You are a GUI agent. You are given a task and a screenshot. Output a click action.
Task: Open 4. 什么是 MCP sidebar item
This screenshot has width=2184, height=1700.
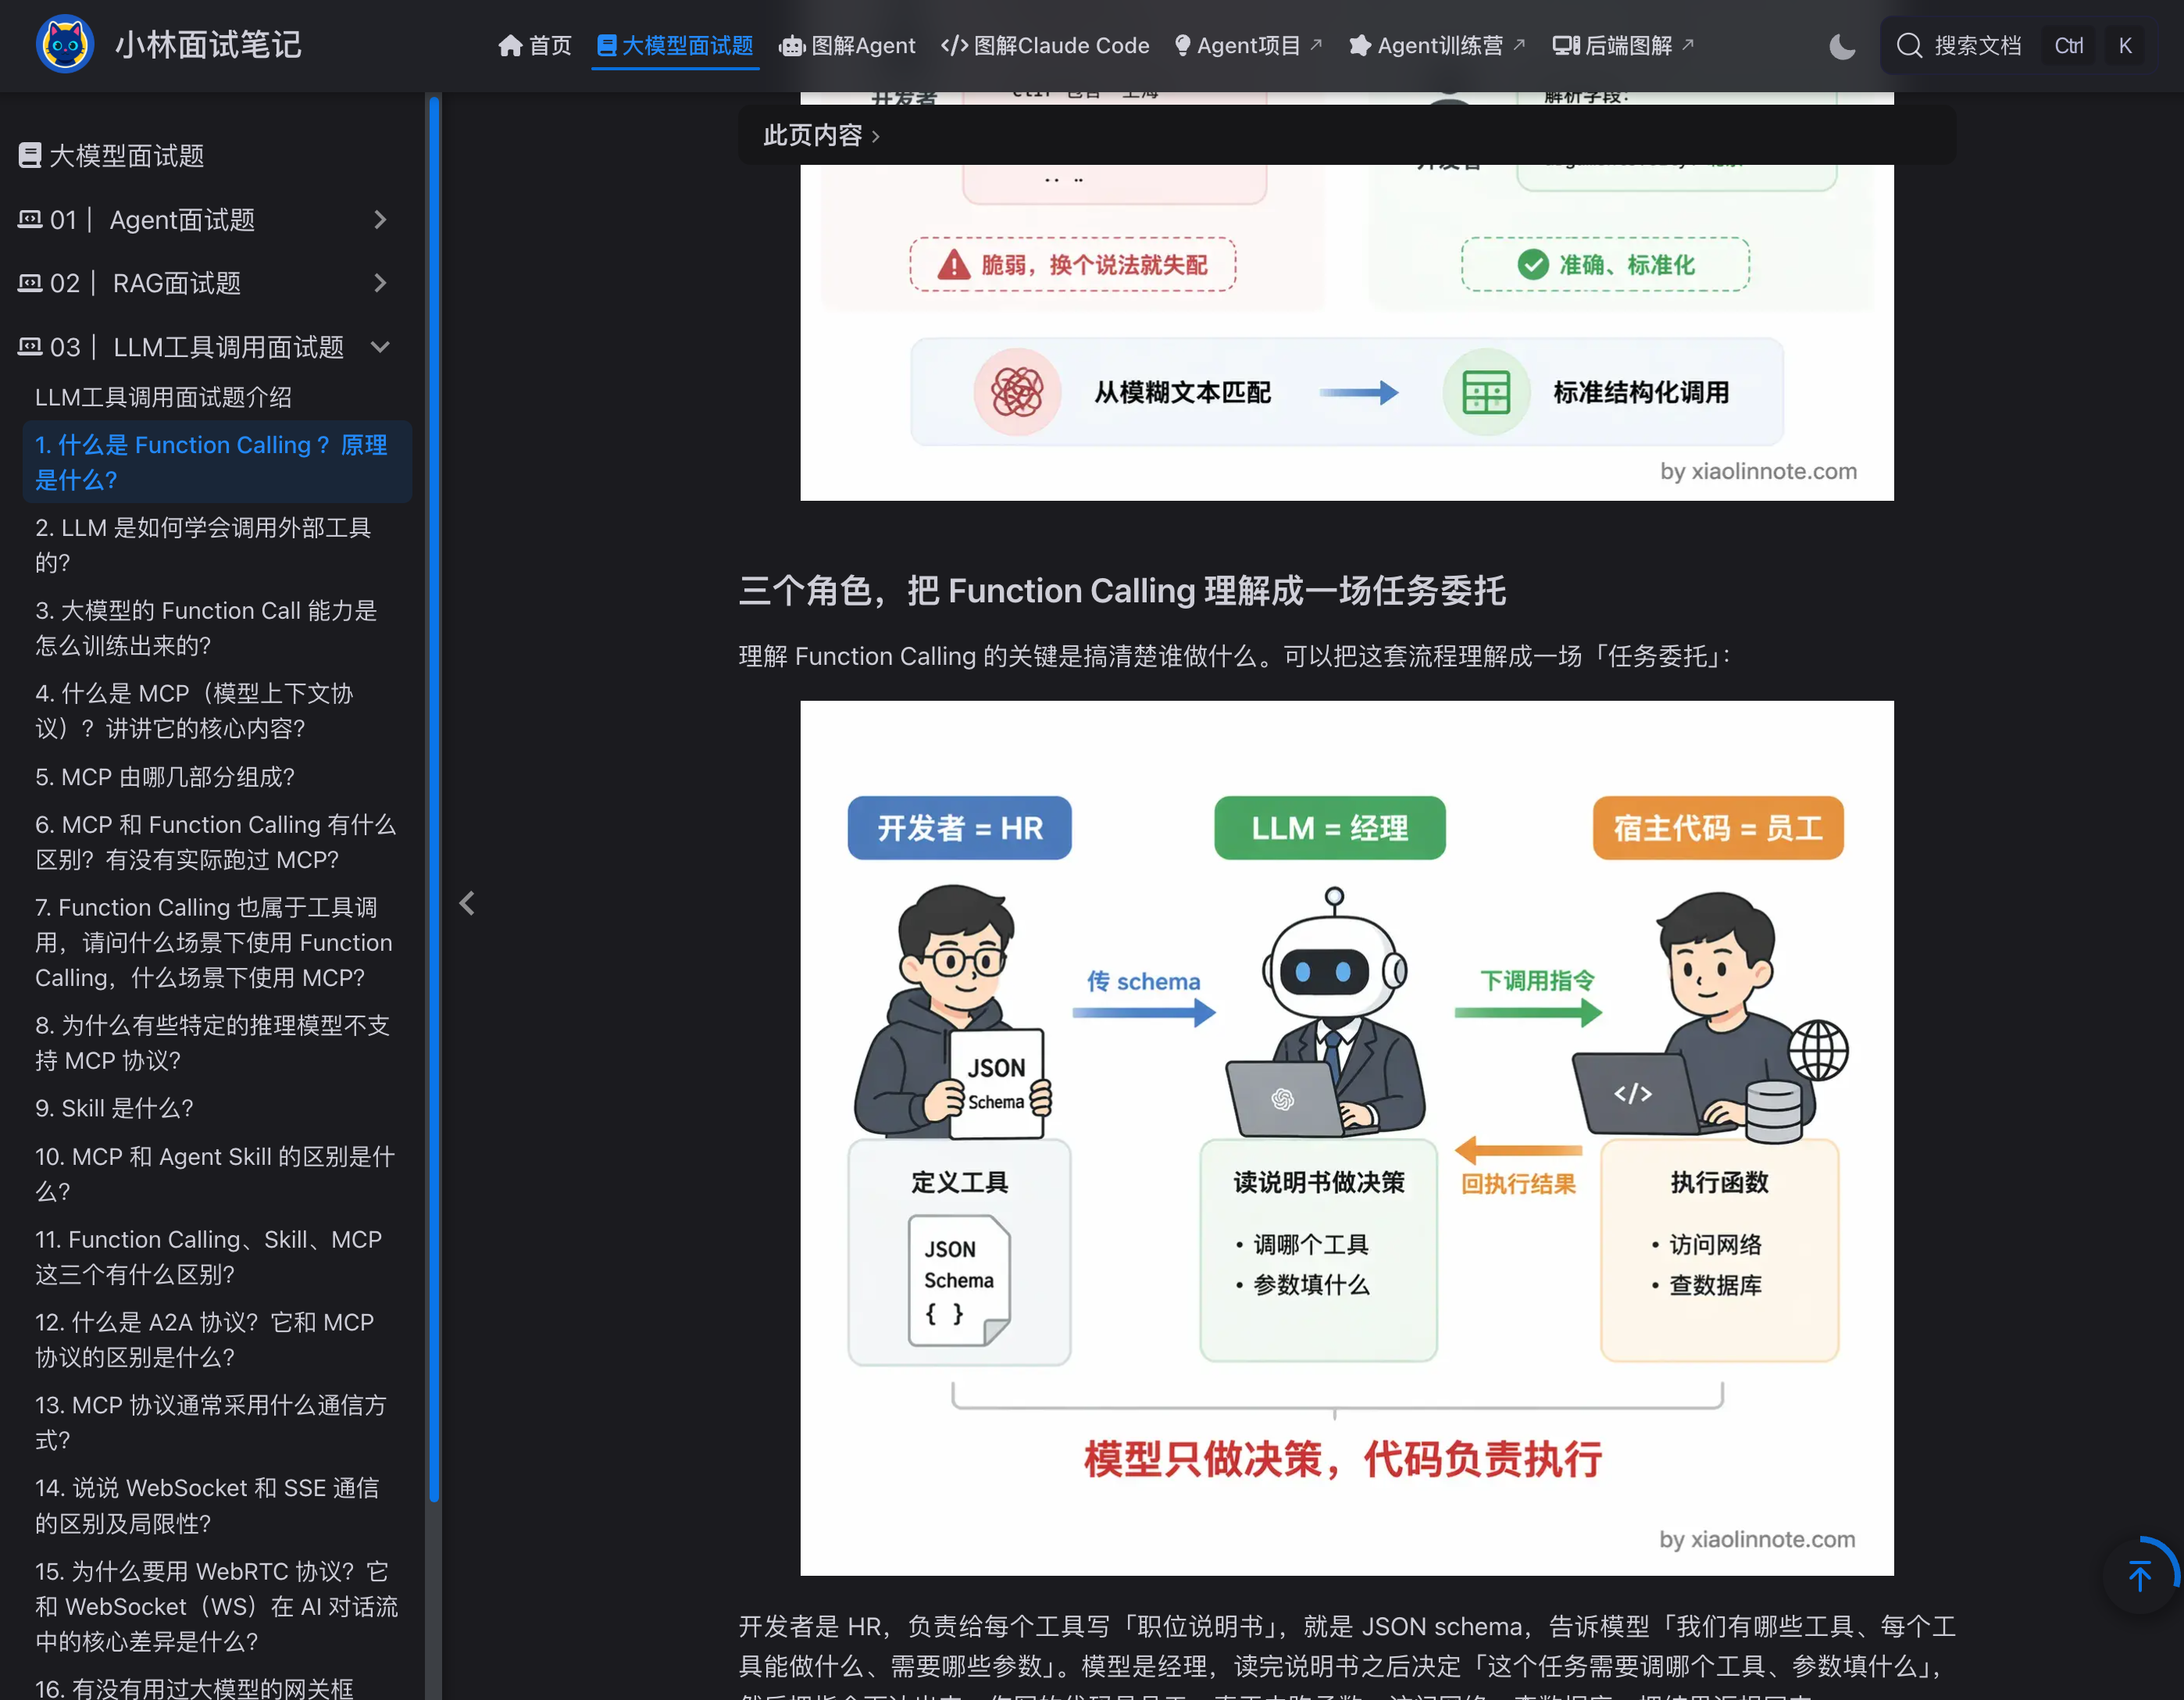[217, 711]
